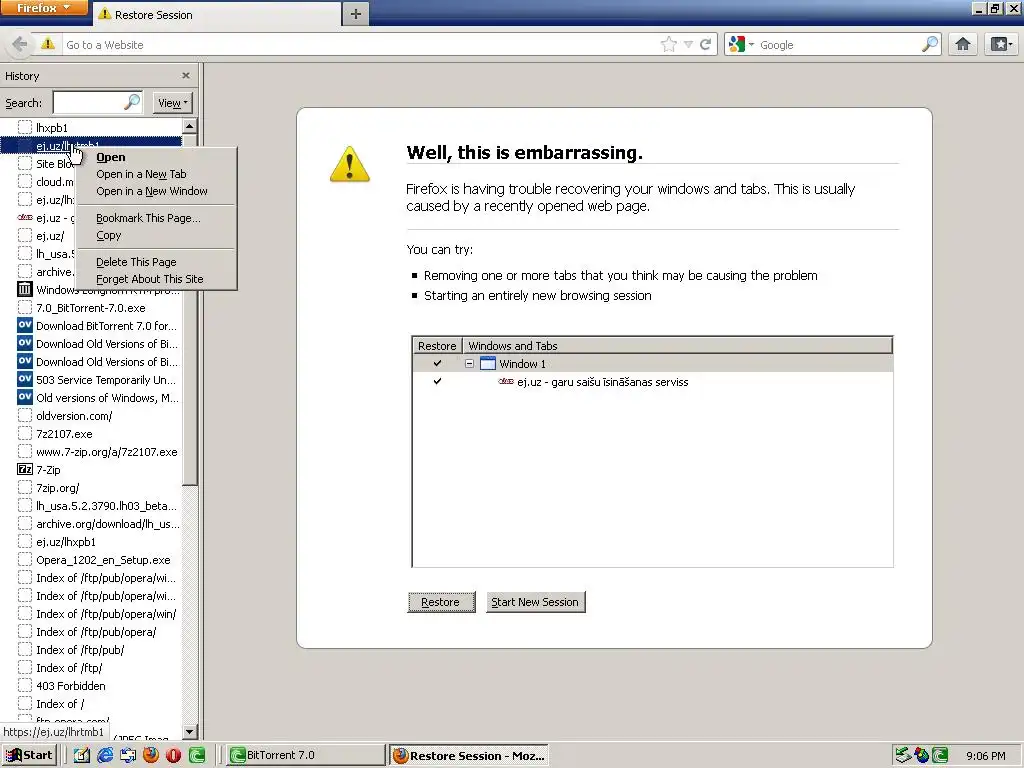Launch Internet Explorer from quick launch
The image size is (1024, 768).
pyautogui.click(x=104, y=756)
